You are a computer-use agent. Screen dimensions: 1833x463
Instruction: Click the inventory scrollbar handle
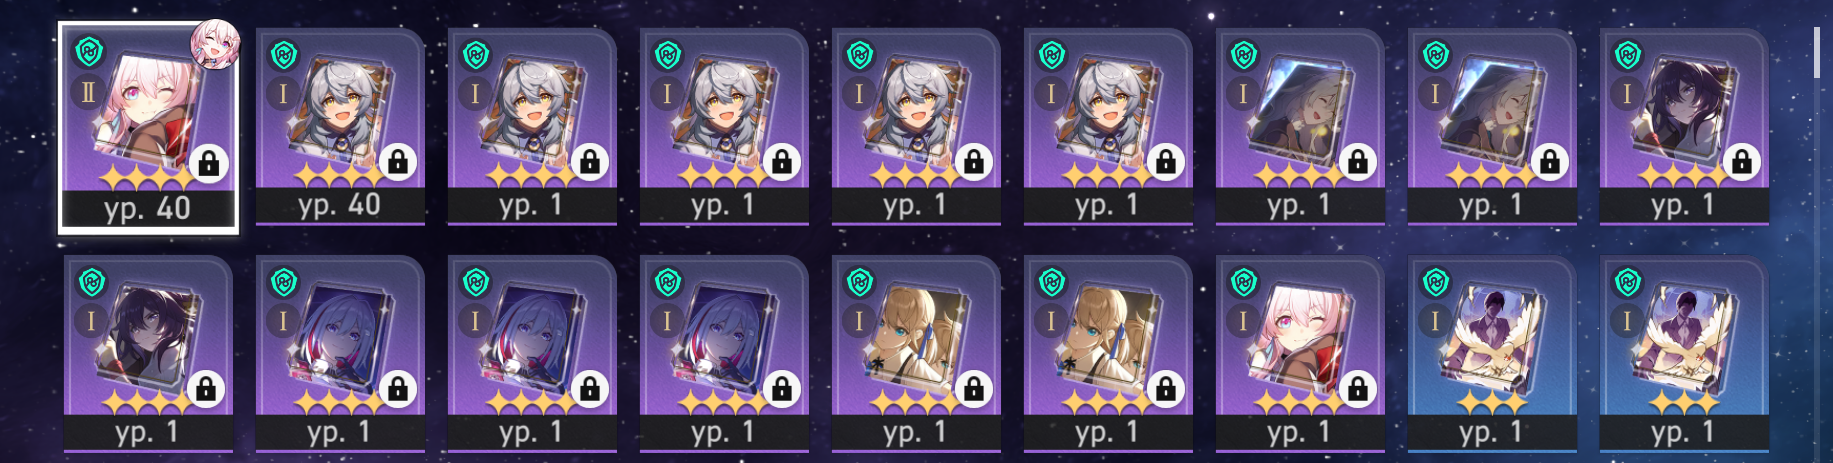(1817, 54)
